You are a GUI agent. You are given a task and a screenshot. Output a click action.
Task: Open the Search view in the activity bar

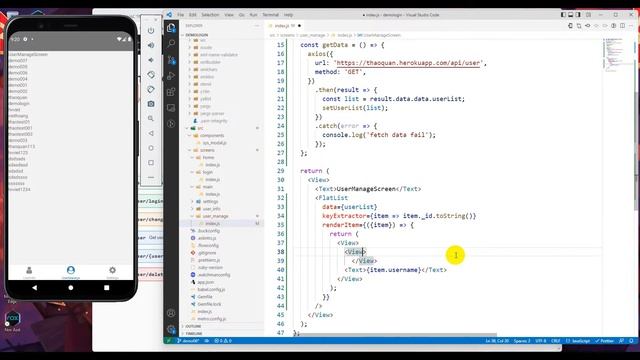pos(171,43)
